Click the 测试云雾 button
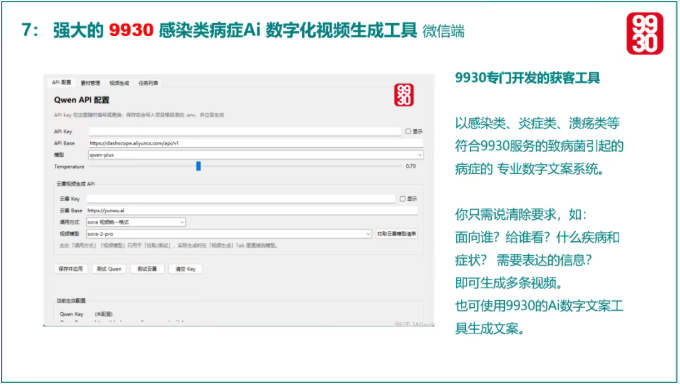This screenshot has height=385, width=680. pyautogui.click(x=147, y=269)
